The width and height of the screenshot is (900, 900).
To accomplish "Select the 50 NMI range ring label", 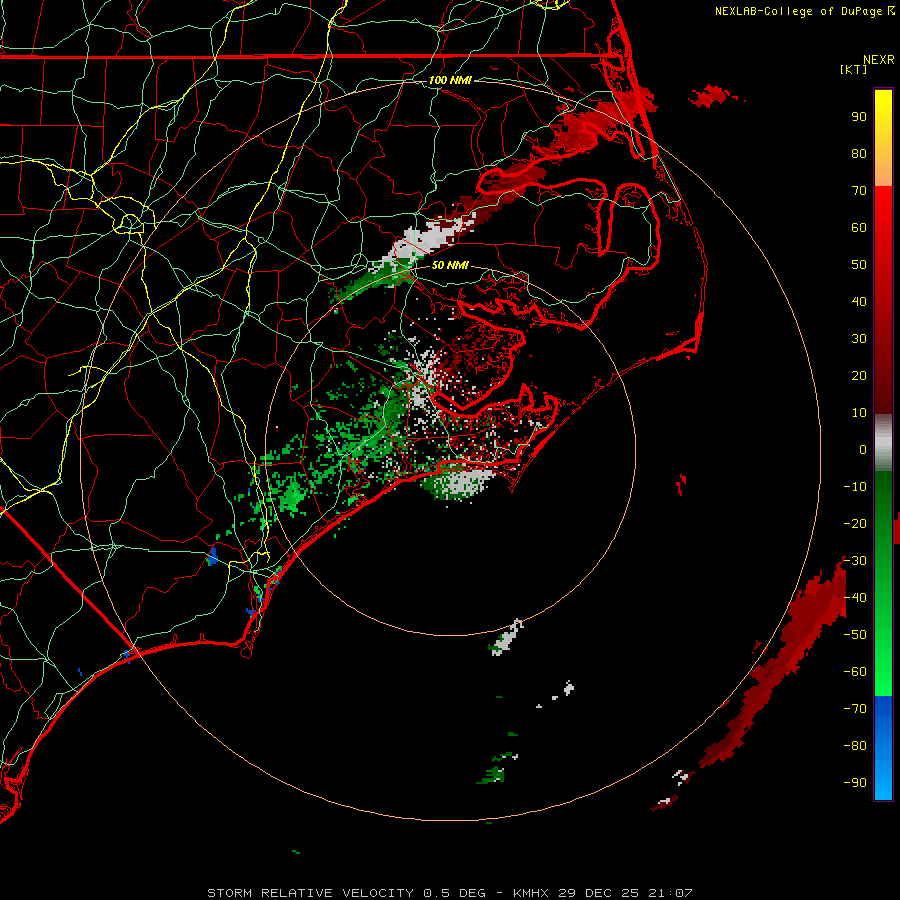I will pyautogui.click(x=450, y=265).
